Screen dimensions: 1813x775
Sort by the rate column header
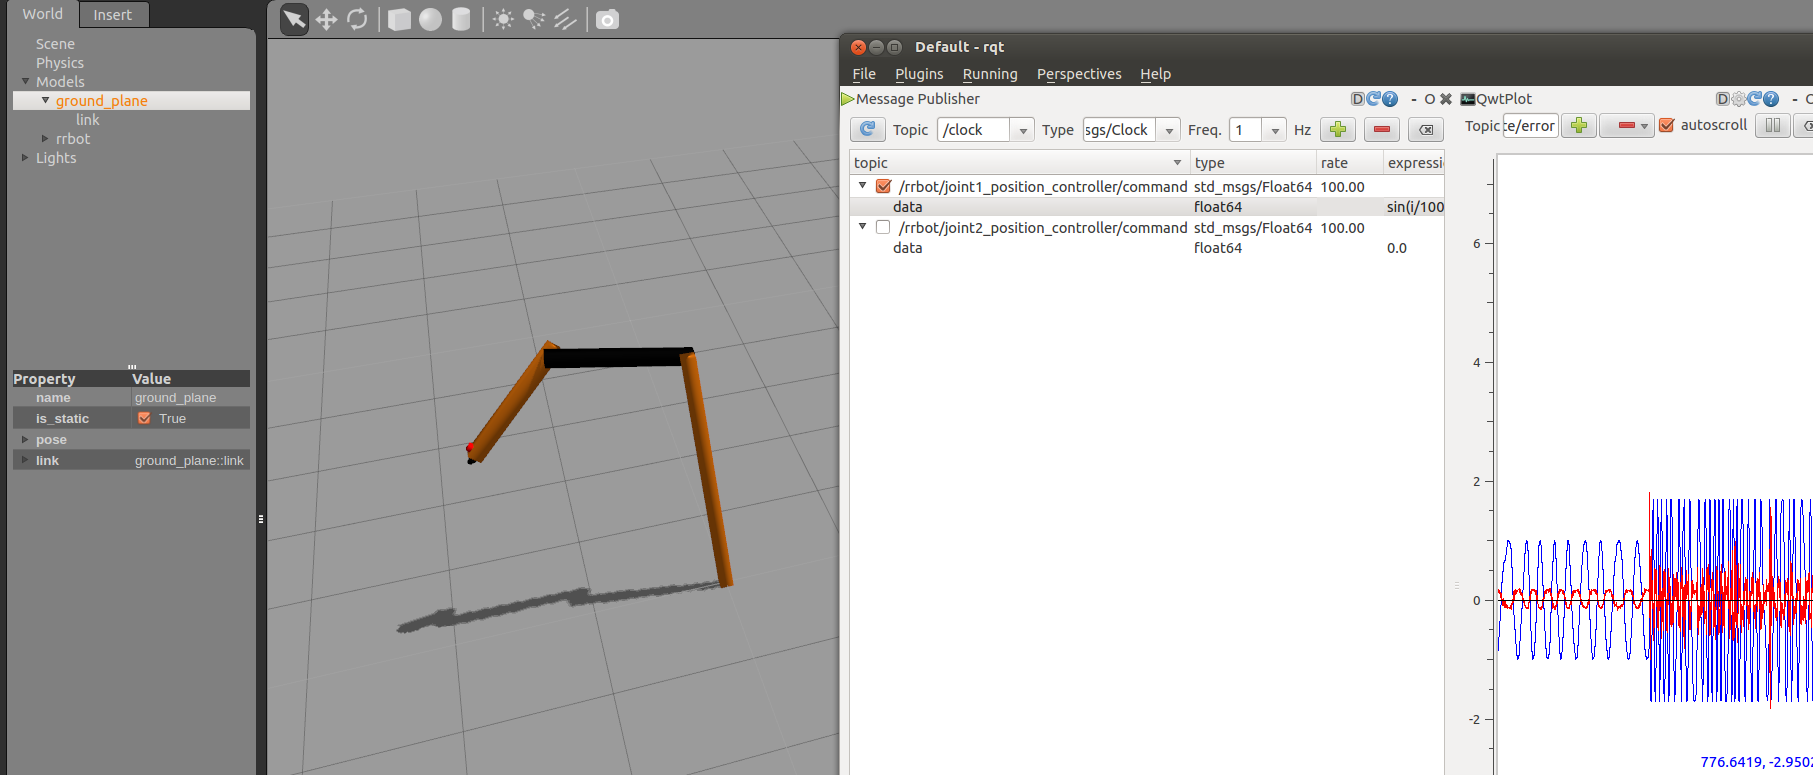tap(1350, 162)
